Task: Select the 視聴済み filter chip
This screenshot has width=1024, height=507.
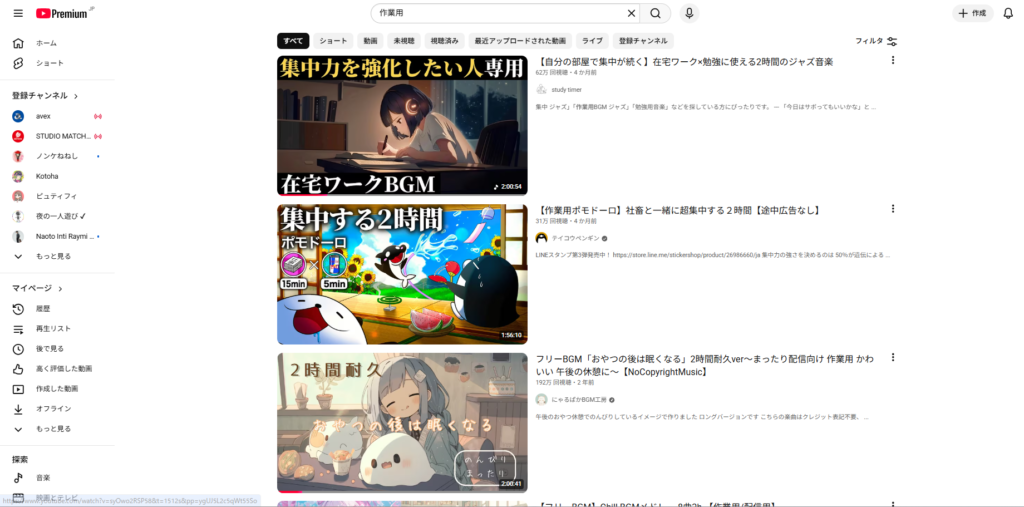Action: point(444,41)
